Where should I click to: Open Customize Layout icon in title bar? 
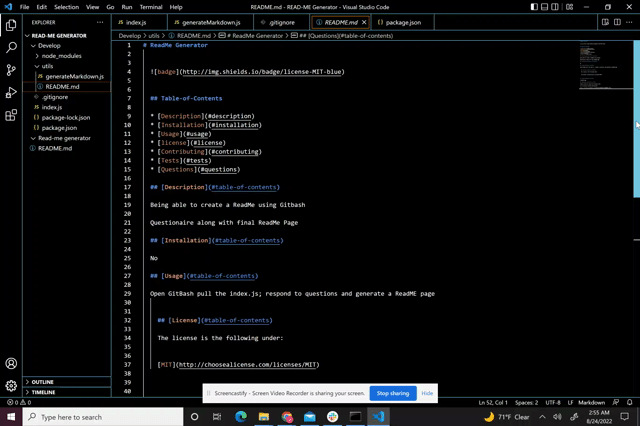click(569, 7)
